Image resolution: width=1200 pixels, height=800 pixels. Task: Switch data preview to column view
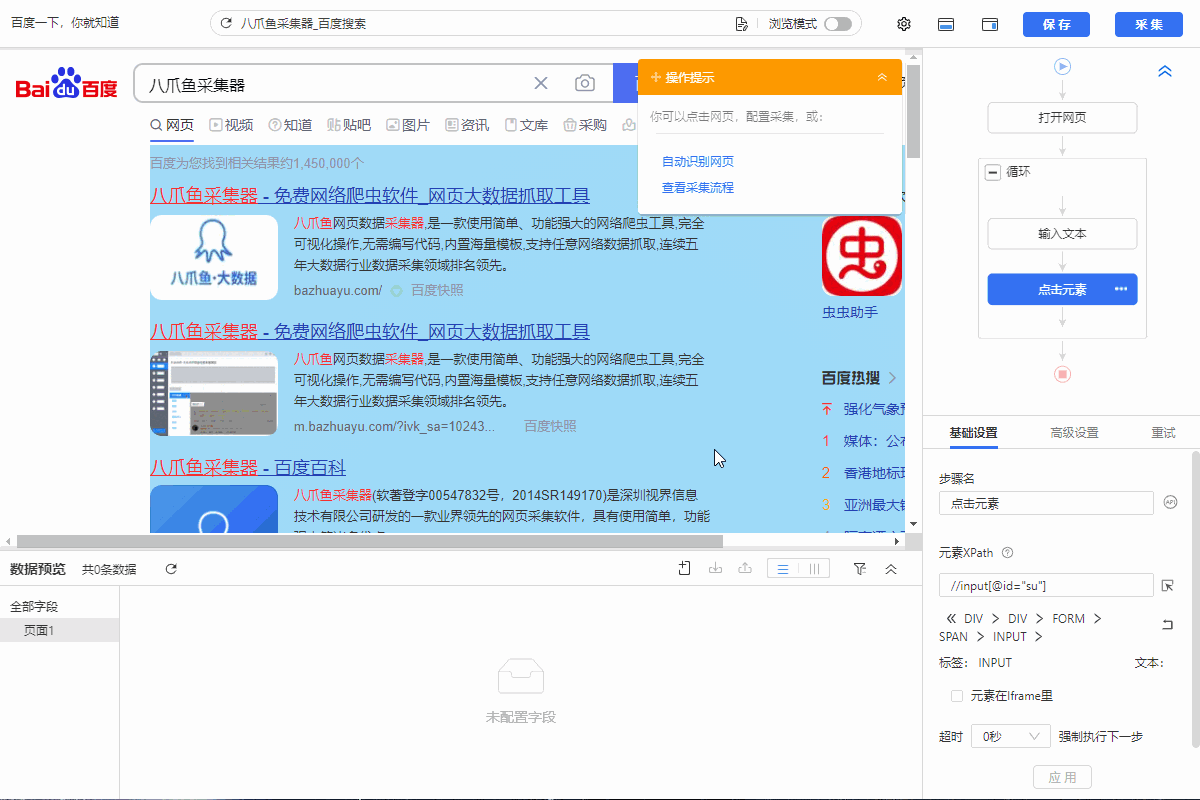coord(815,569)
